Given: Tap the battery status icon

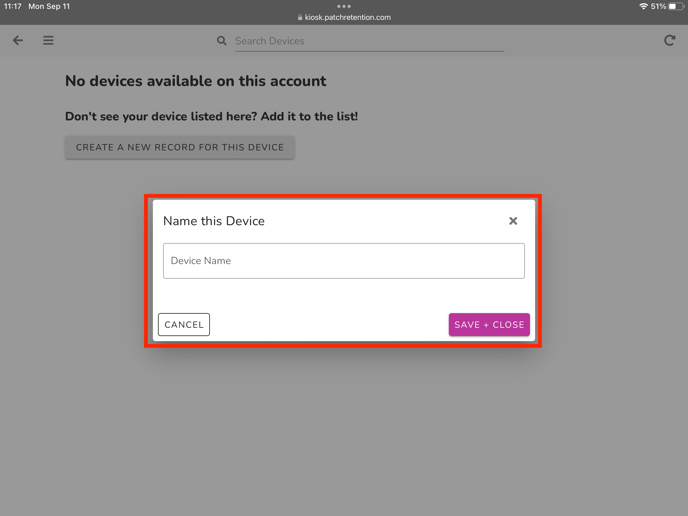Looking at the screenshot, I should coord(676,6).
